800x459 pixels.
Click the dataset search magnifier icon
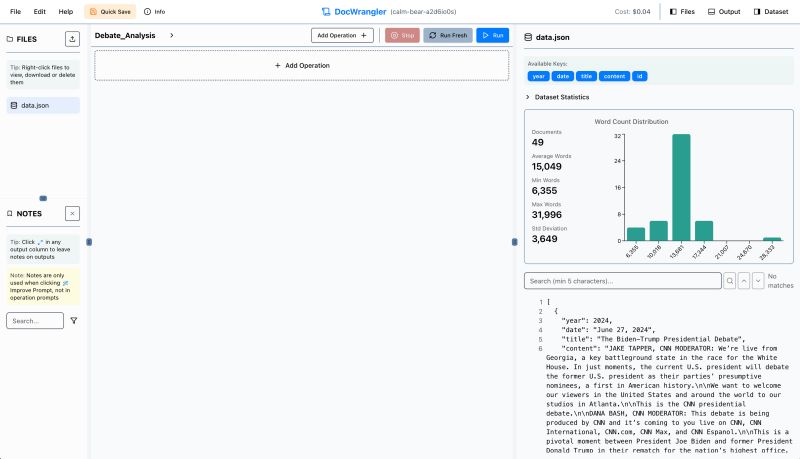coord(730,281)
